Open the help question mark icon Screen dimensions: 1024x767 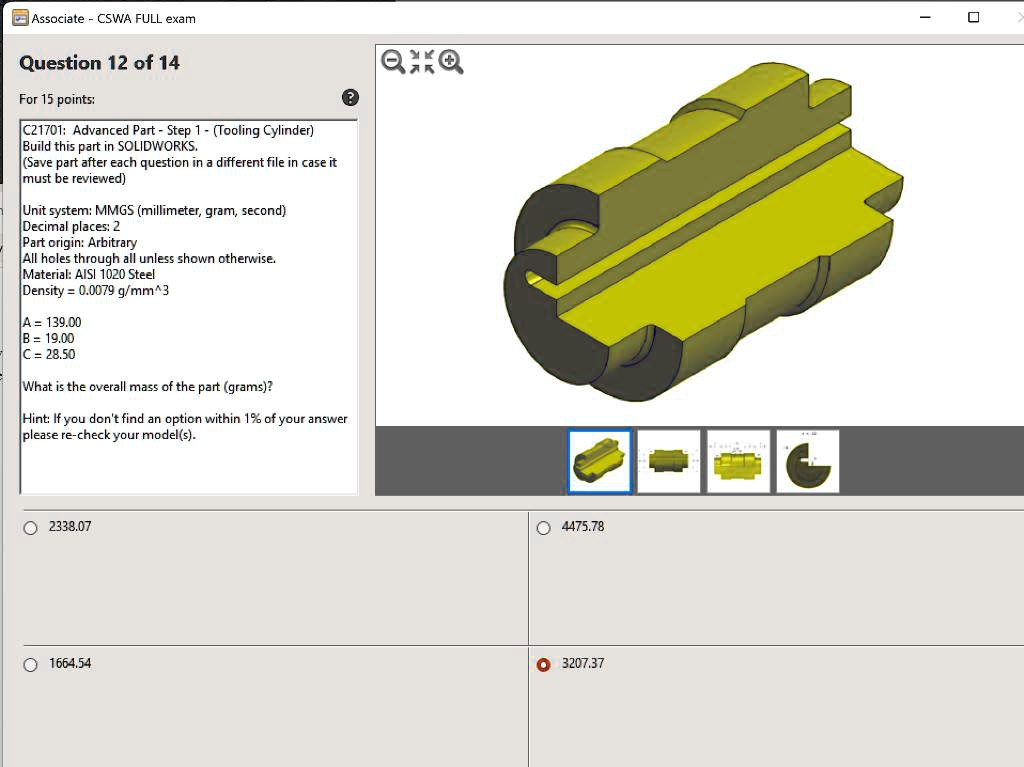pyautogui.click(x=350, y=97)
